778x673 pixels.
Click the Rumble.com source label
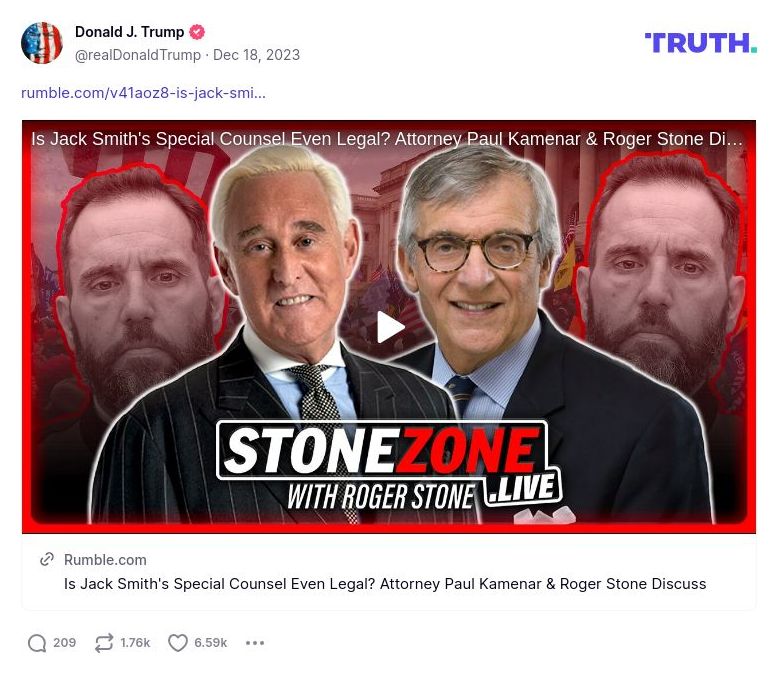point(105,560)
